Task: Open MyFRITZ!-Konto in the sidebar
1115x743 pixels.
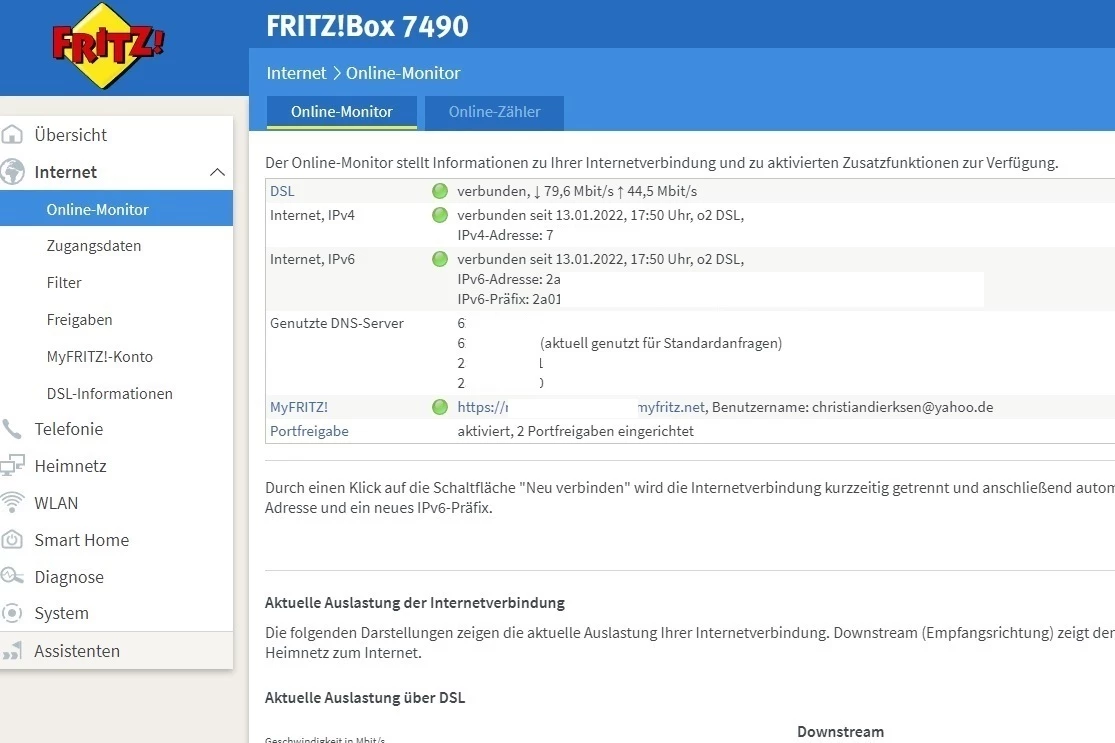Action: [x=100, y=356]
